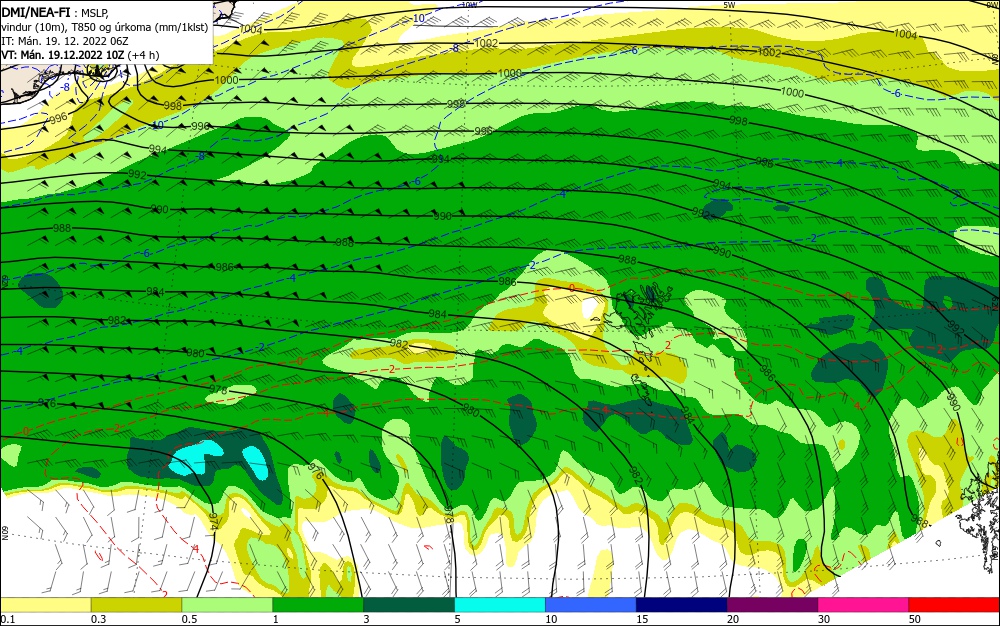Click the "30" legend value label
1000x626 pixels.
point(824,619)
